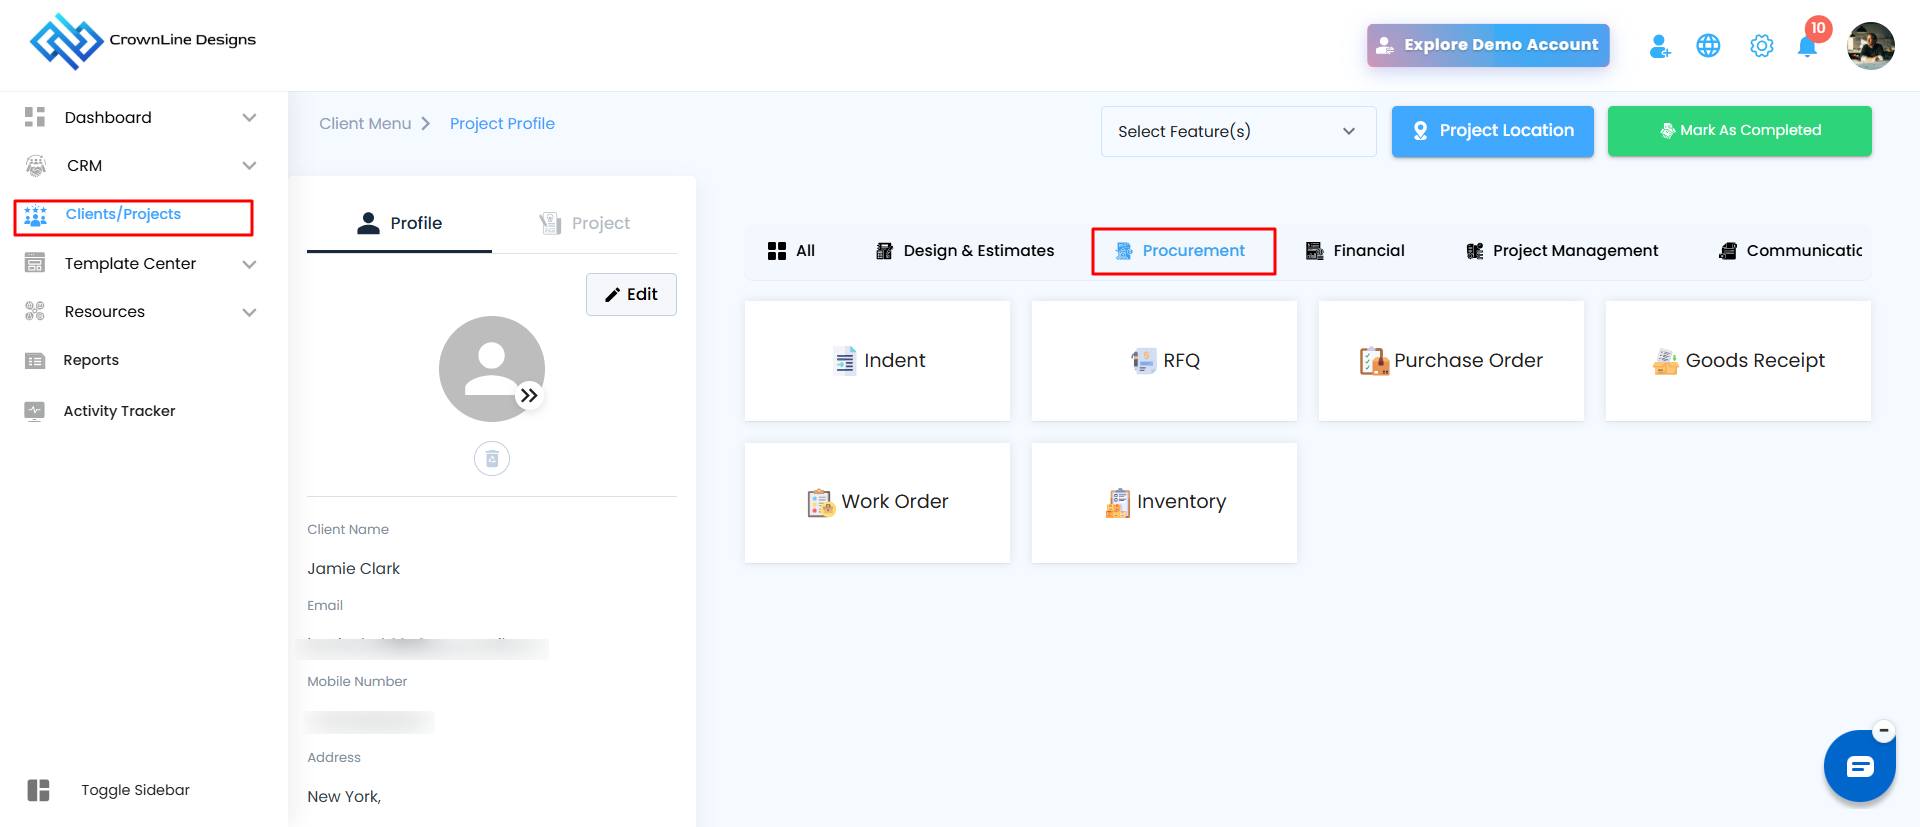Switch to the Project tab

tap(585, 223)
